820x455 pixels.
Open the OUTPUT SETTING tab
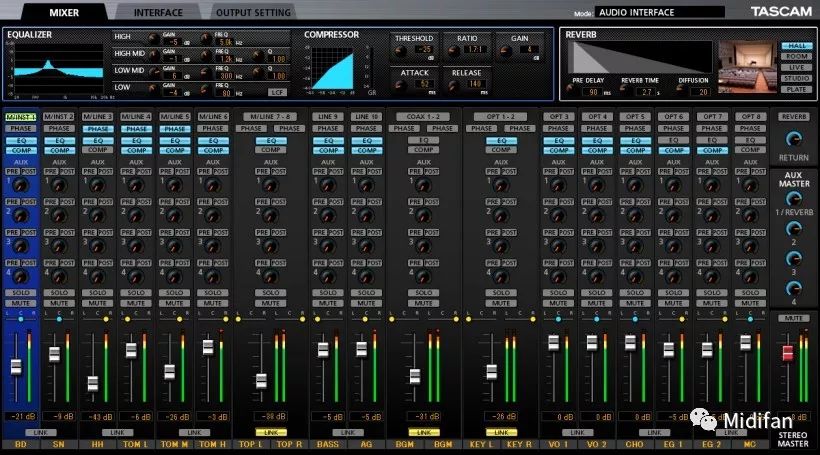coord(253,13)
